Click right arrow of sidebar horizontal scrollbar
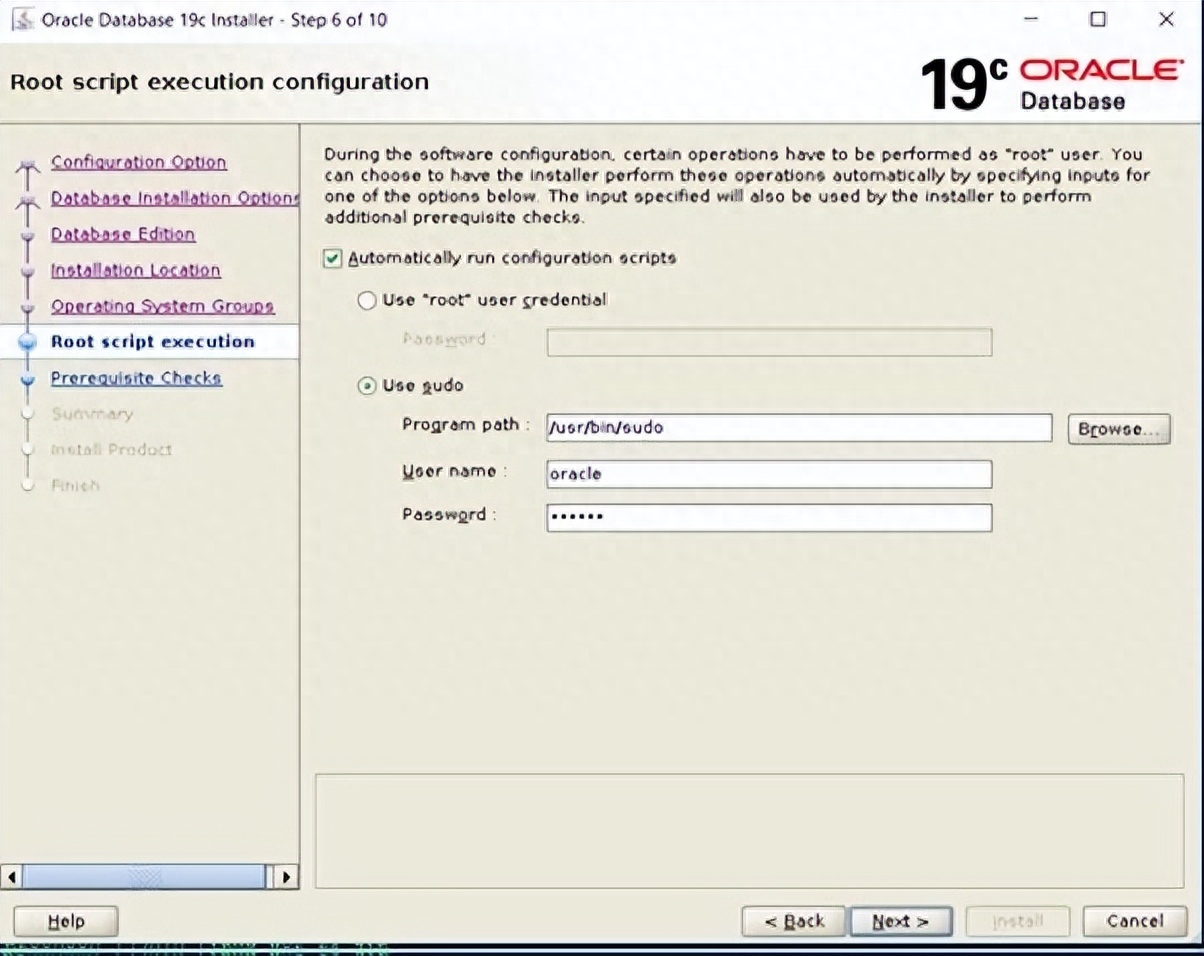This screenshot has width=1204, height=956. [286, 877]
